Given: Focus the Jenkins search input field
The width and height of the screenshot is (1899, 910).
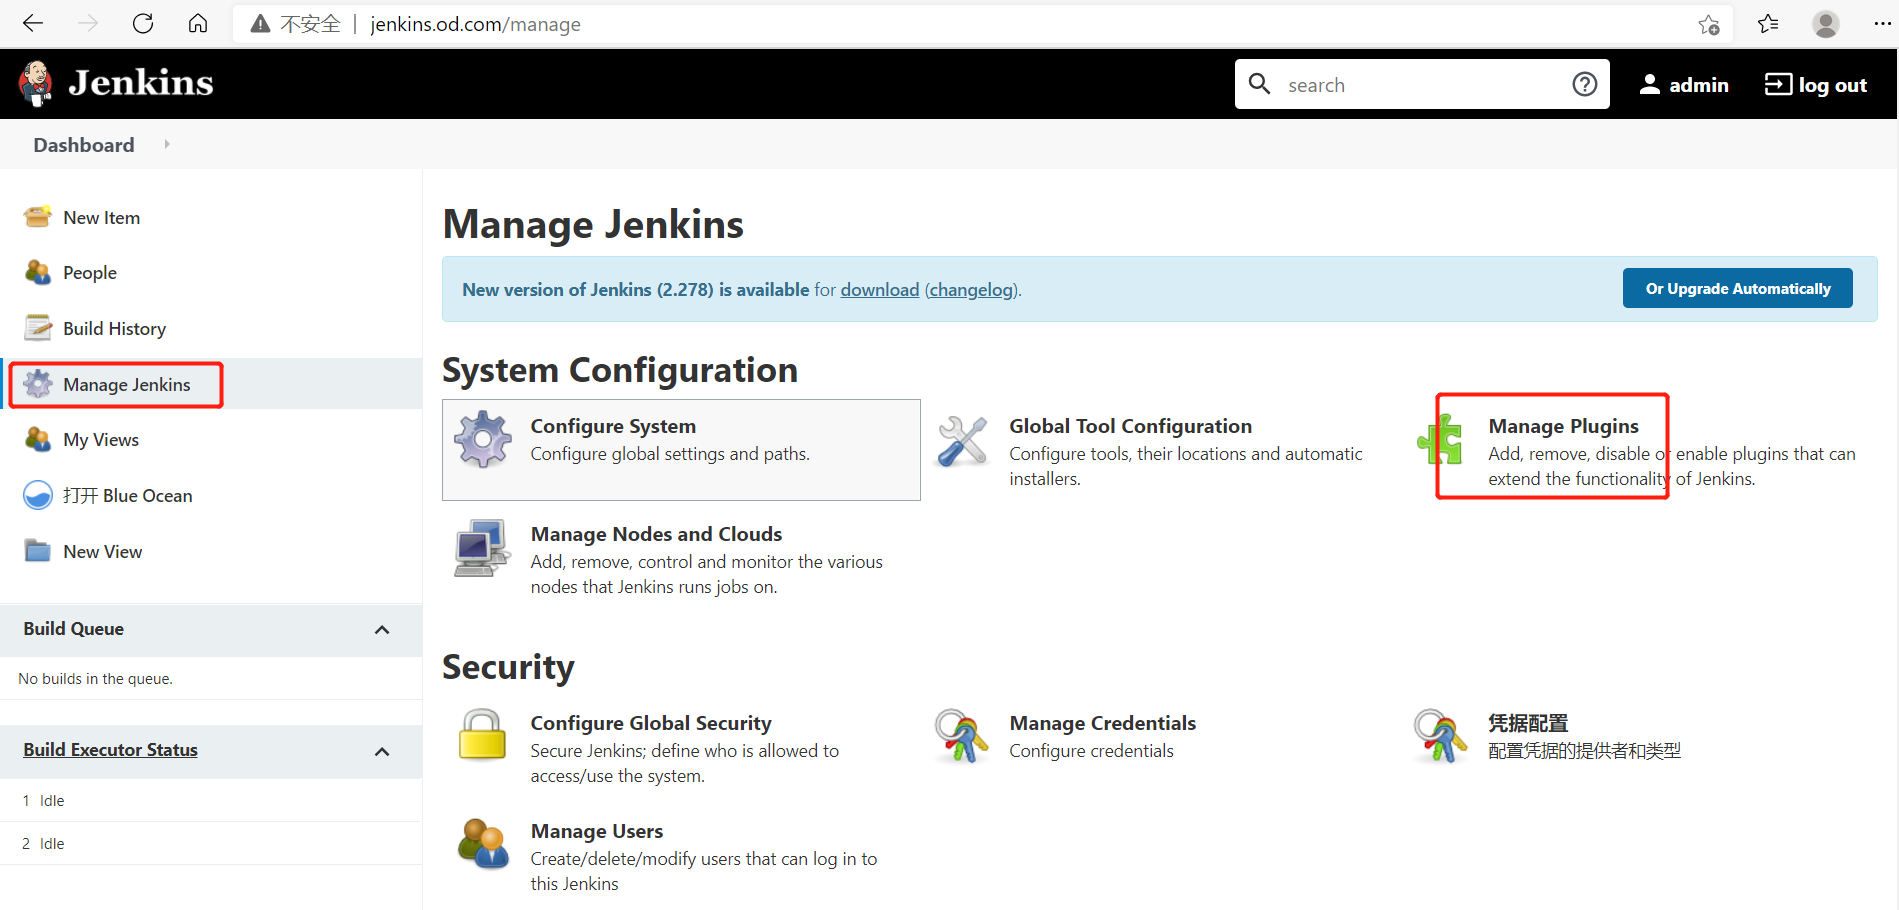Looking at the screenshot, I should click(x=1422, y=85).
